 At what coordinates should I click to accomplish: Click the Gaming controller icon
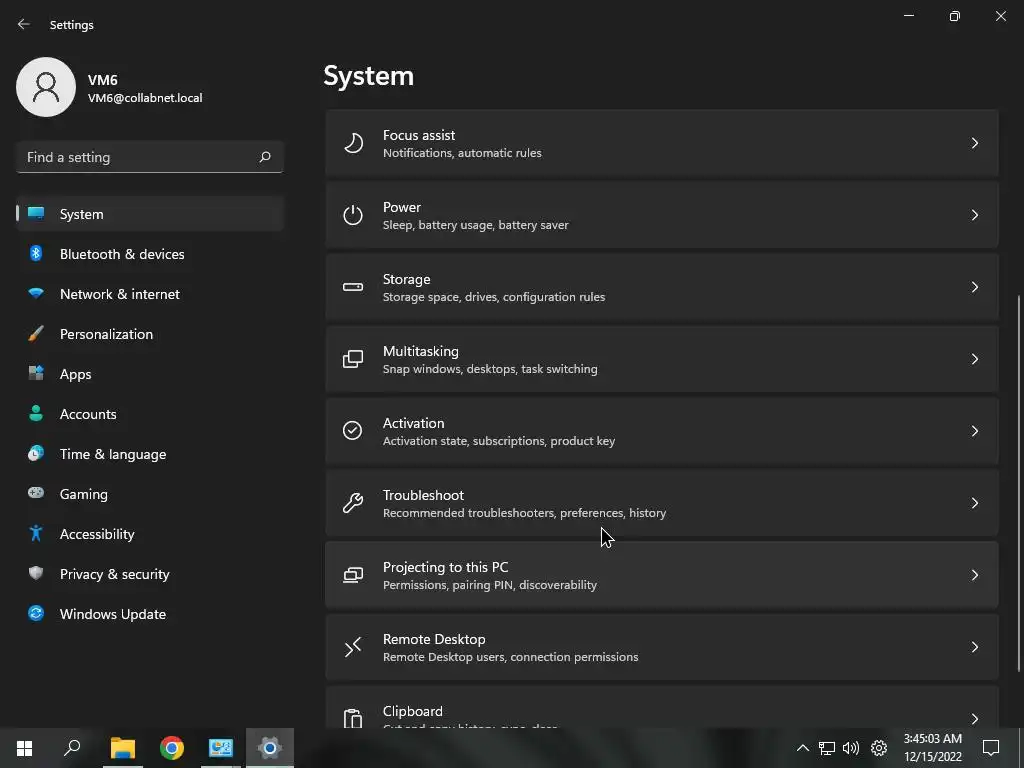click(x=36, y=493)
